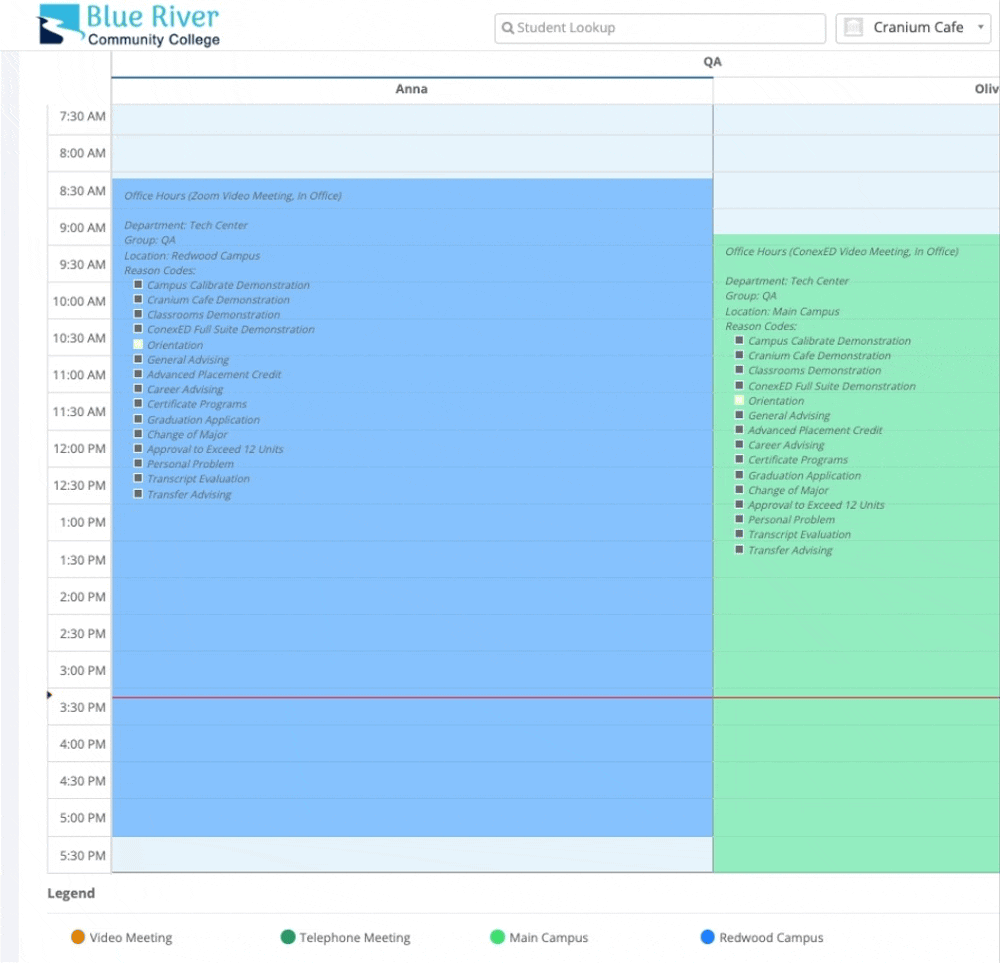Screen dimensions: 1000x963
Task: Select the QA group header
Action: 711,62
